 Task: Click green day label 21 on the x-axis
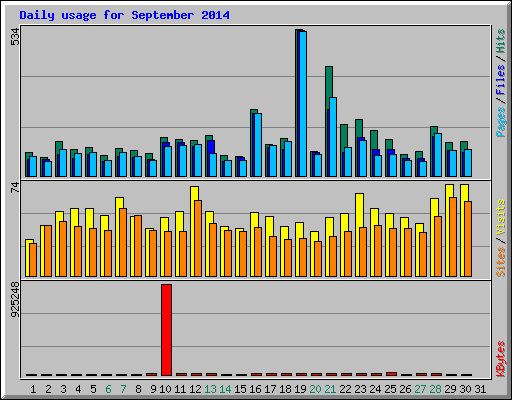pyautogui.click(x=330, y=389)
